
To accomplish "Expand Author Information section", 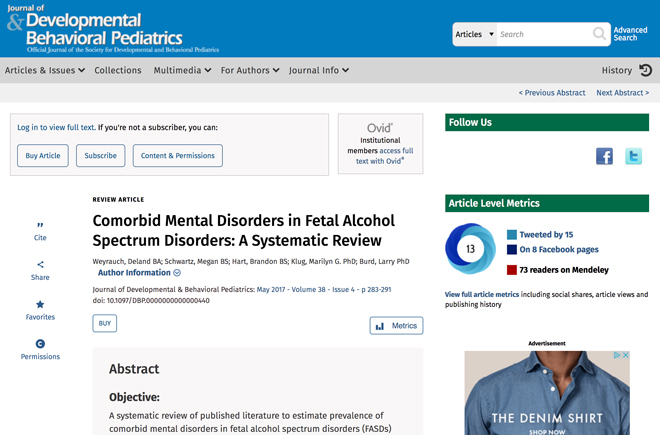I will [139, 273].
